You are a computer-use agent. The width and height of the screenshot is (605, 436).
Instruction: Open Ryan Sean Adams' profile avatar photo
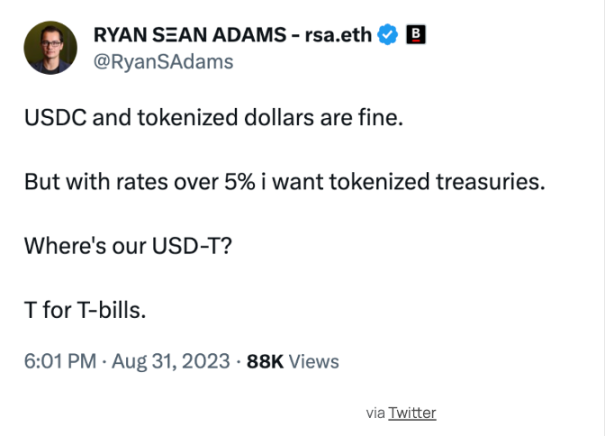[x=50, y=48]
